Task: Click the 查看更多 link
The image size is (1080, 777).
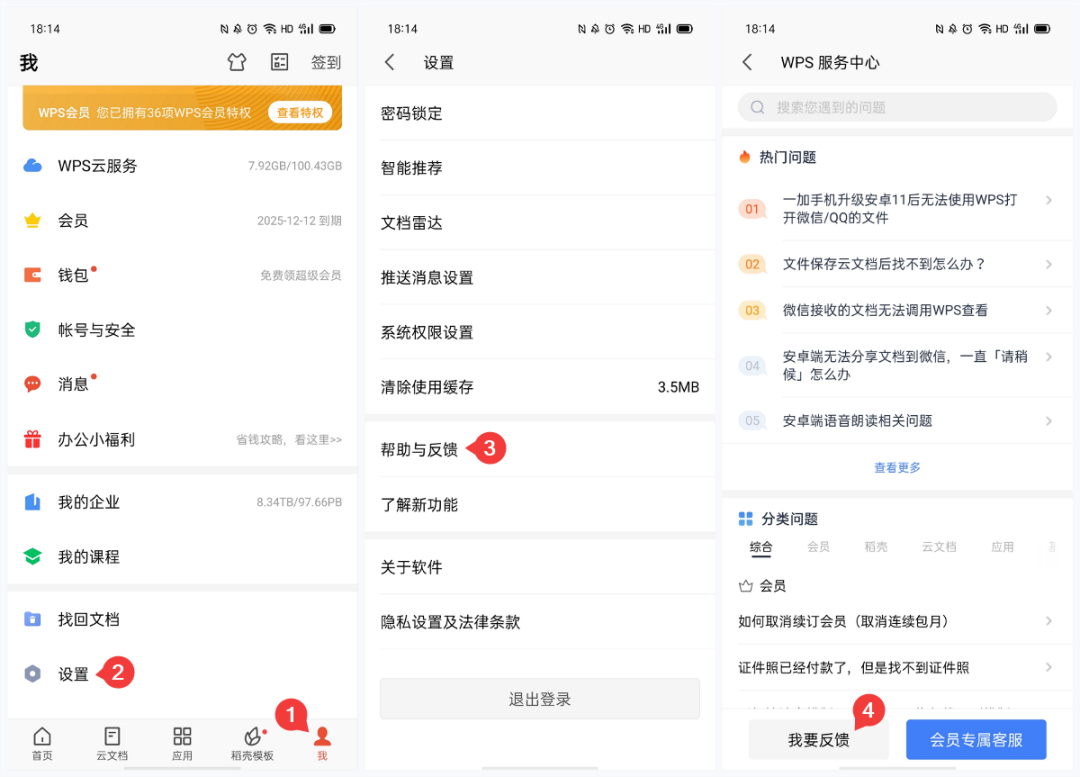Action: point(897,468)
